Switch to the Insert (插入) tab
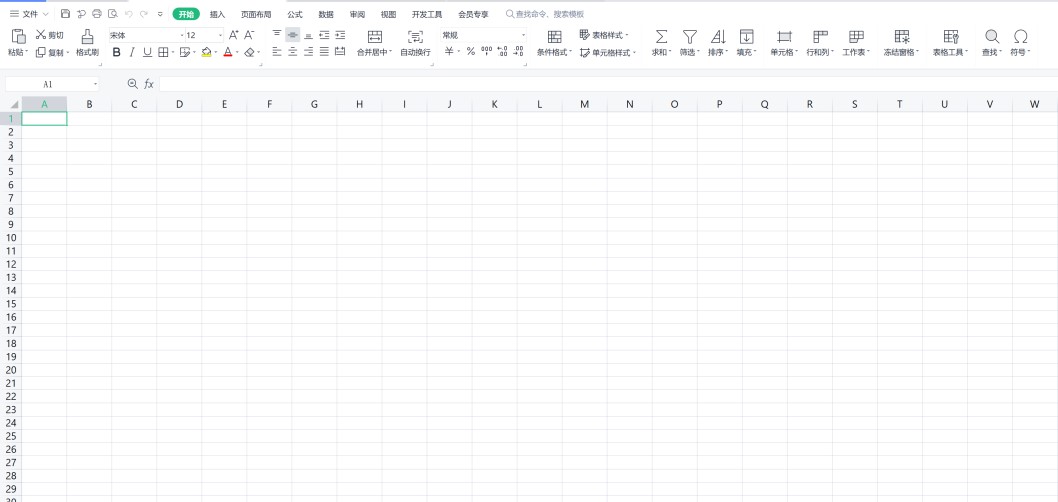The width and height of the screenshot is (1058, 502). coord(217,13)
